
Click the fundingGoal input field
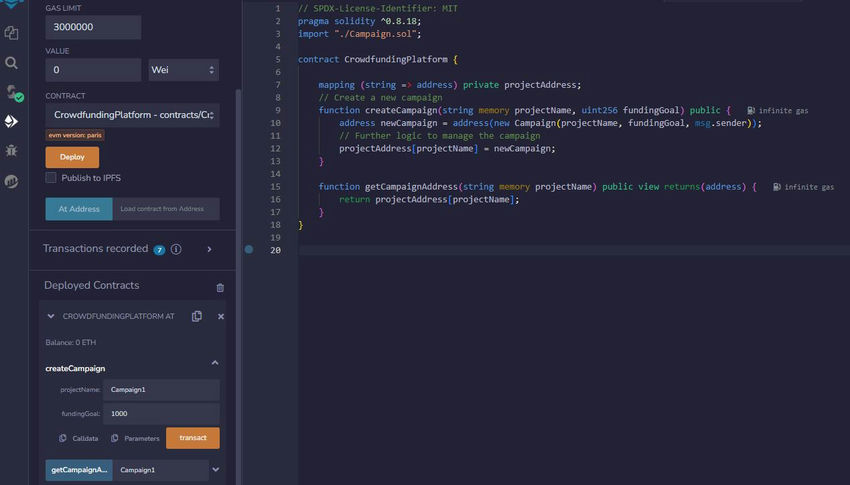pos(161,413)
